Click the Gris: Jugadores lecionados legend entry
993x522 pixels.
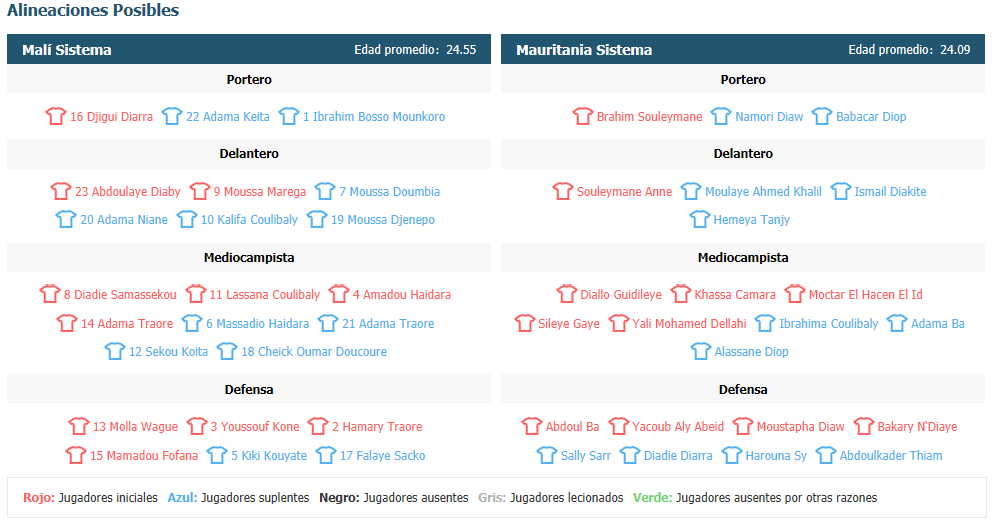550,497
